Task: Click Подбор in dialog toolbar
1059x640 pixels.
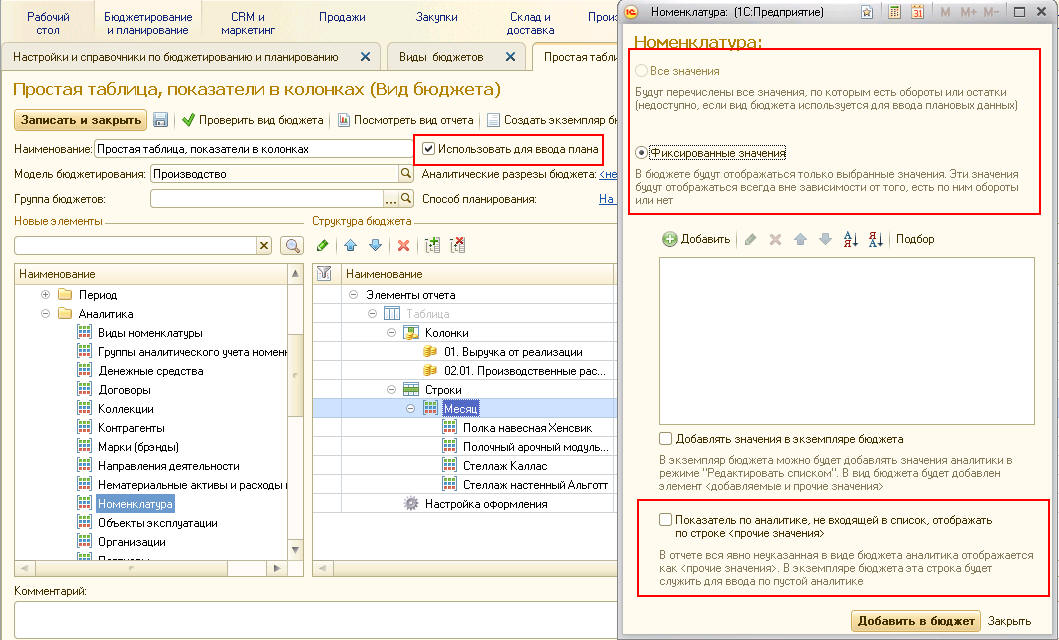Action: click(x=915, y=239)
